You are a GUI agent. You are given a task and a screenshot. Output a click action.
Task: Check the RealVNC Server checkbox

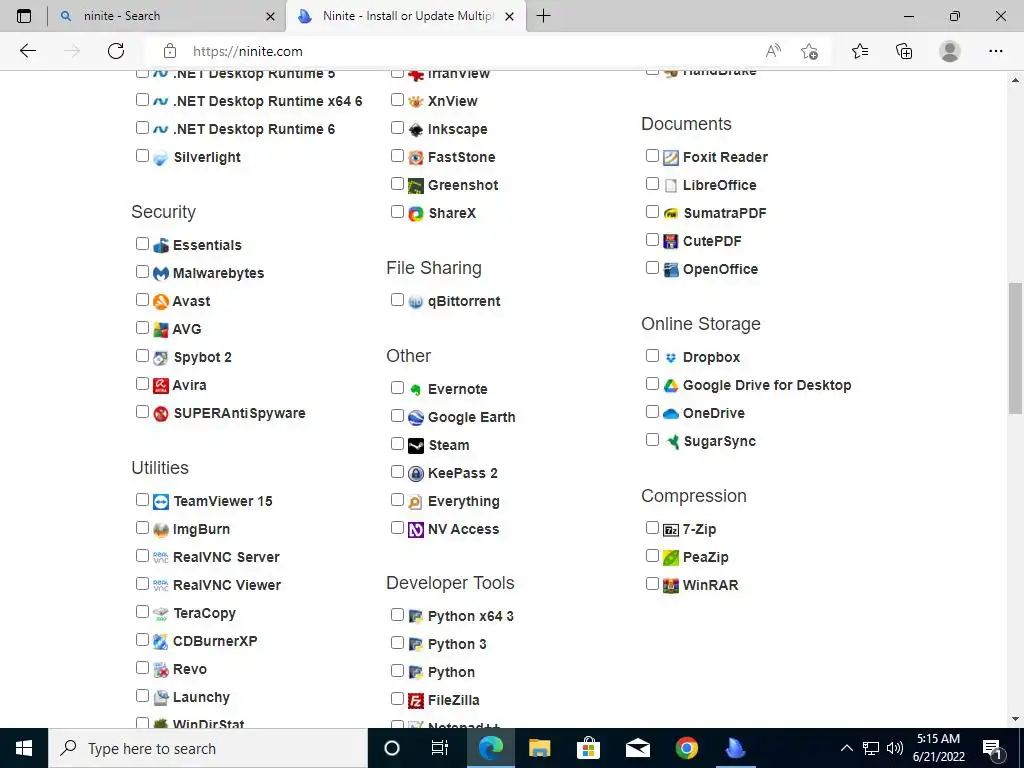point(142,556)
